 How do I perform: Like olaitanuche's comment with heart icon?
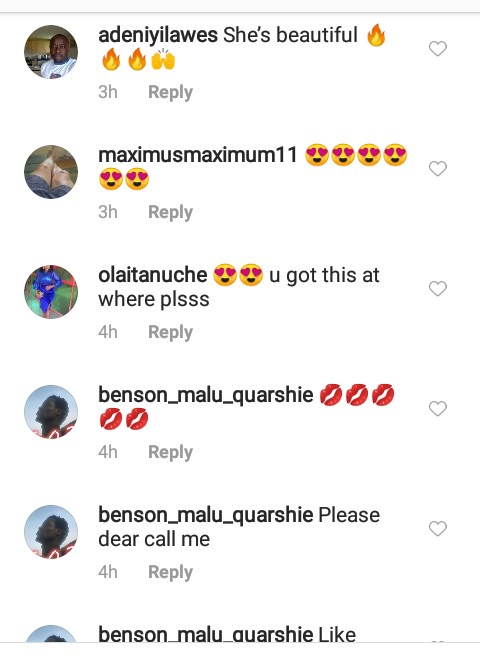tap(438, 288)
